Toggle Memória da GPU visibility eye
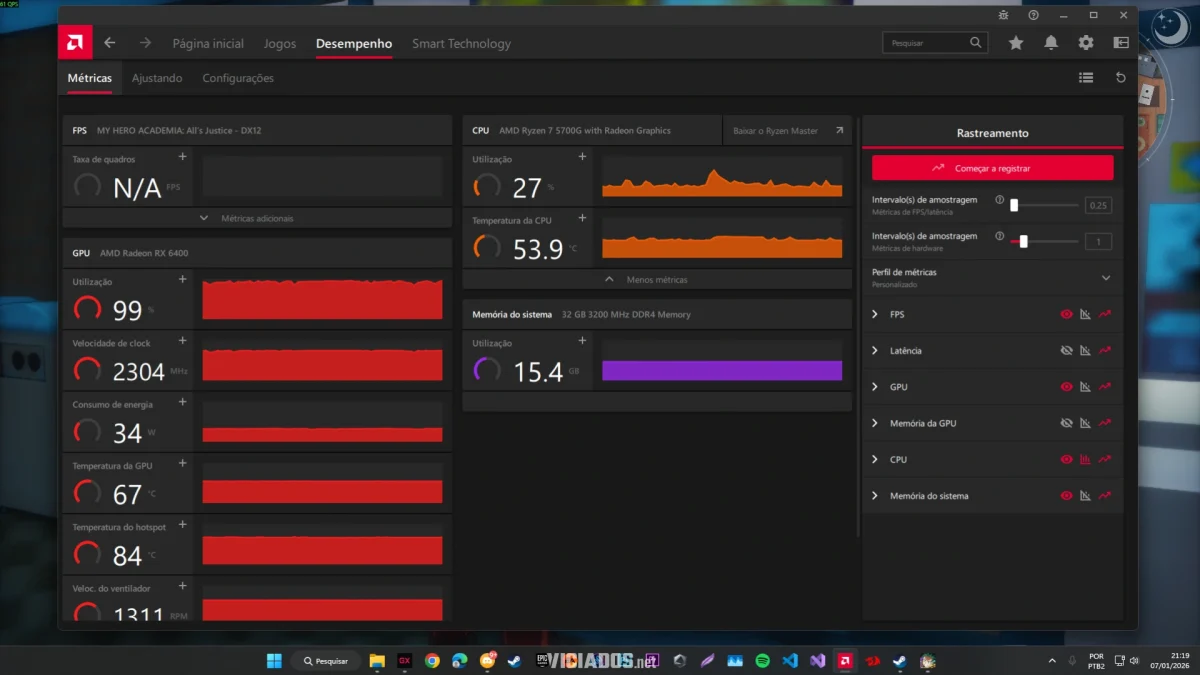Screen dimensions: 1200x675 pyautogui.click(x=1066, y=423)
